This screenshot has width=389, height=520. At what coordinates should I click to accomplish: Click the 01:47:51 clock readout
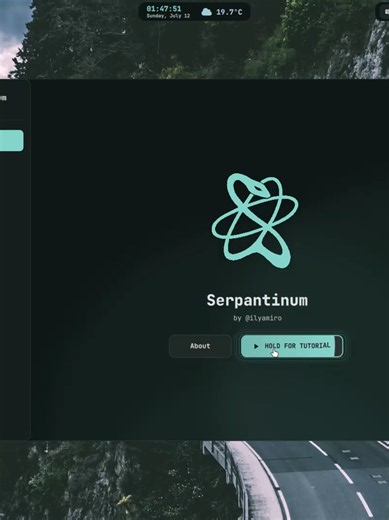click(164, 9)
